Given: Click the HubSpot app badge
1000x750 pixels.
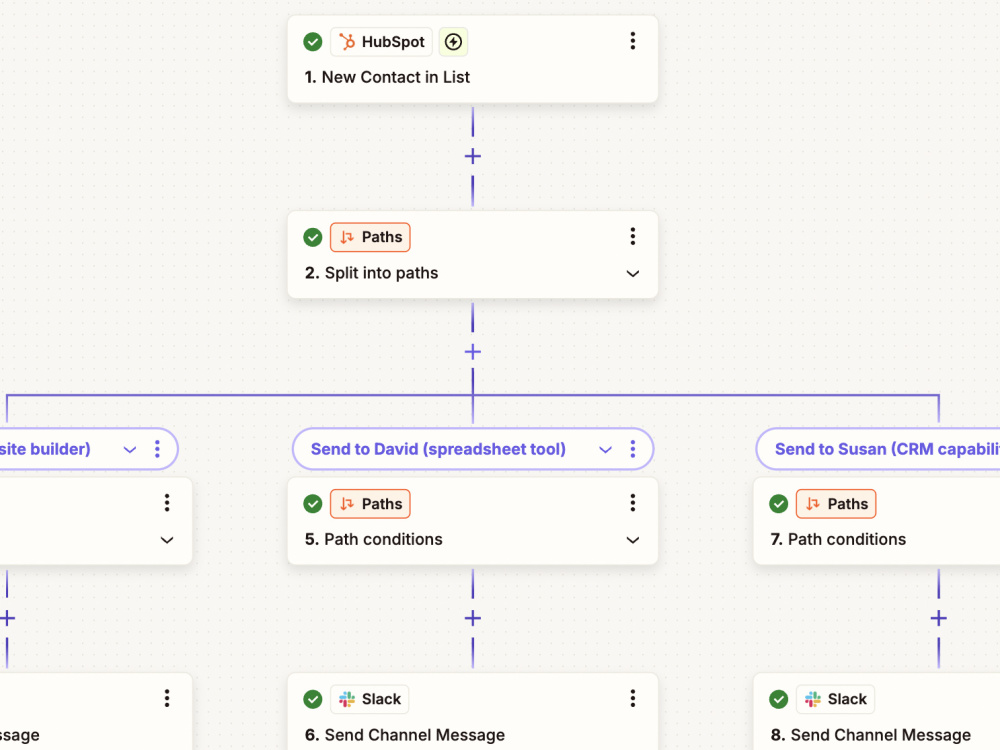Looking at the screenshot, I should coord(381,42).
